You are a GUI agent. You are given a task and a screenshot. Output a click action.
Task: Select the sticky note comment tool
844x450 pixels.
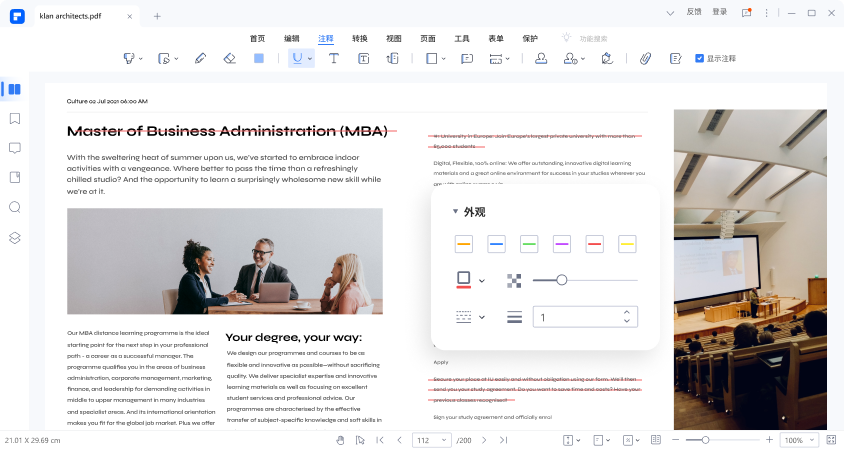coord(466,59)
